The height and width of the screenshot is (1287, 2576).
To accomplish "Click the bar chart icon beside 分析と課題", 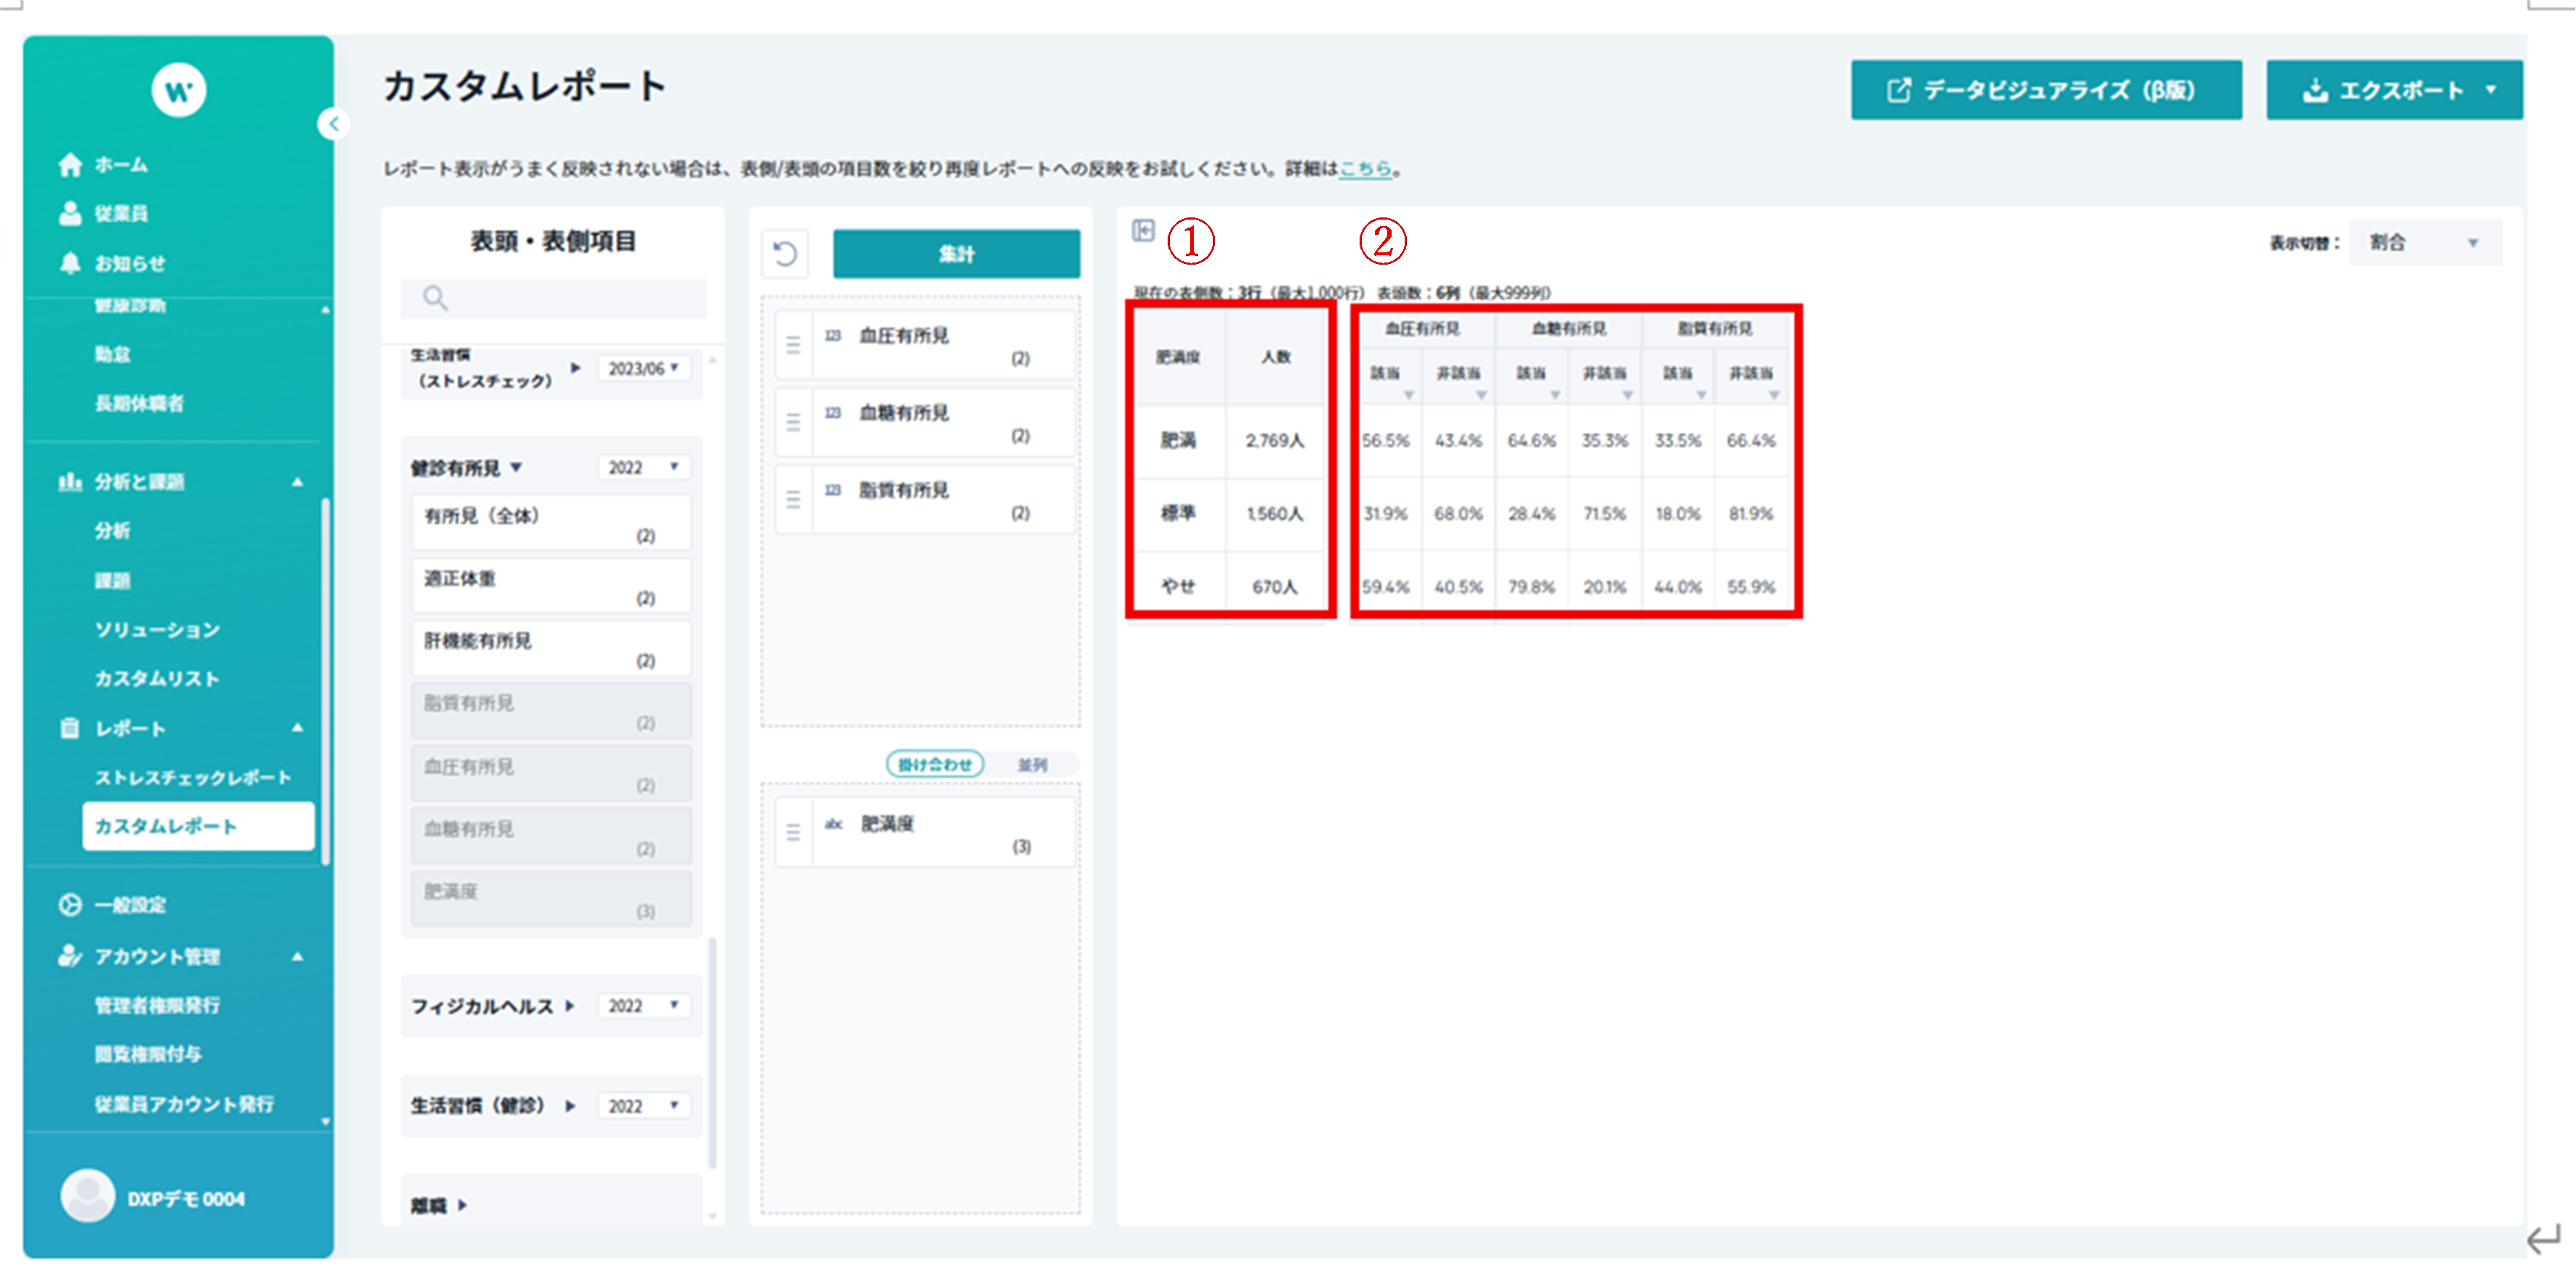I will click(x=70, y=482).
